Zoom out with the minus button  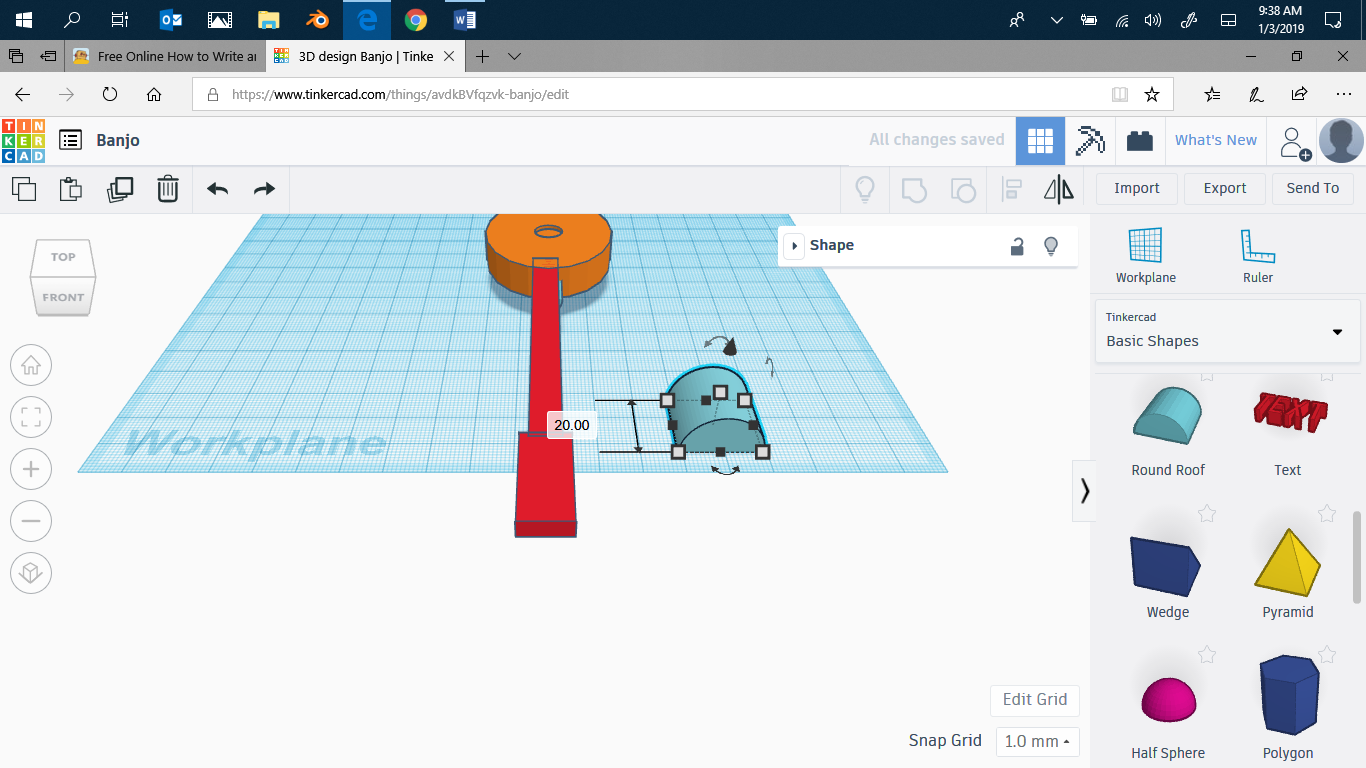pos(31,521)
